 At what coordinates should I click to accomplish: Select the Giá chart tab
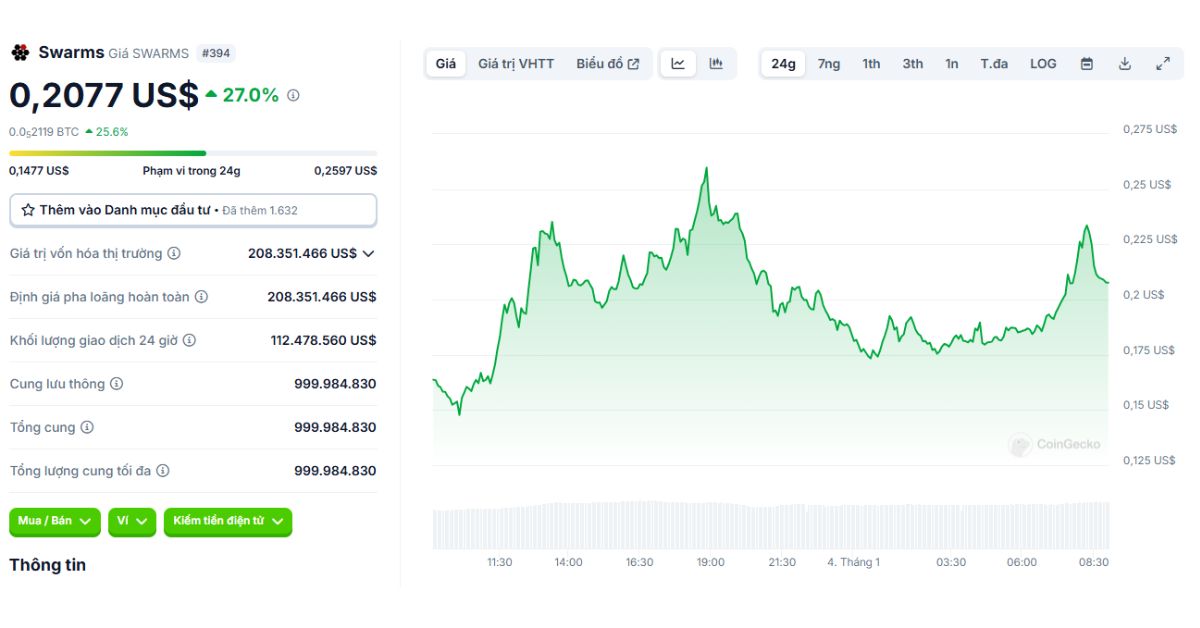[x=446, y=64]
